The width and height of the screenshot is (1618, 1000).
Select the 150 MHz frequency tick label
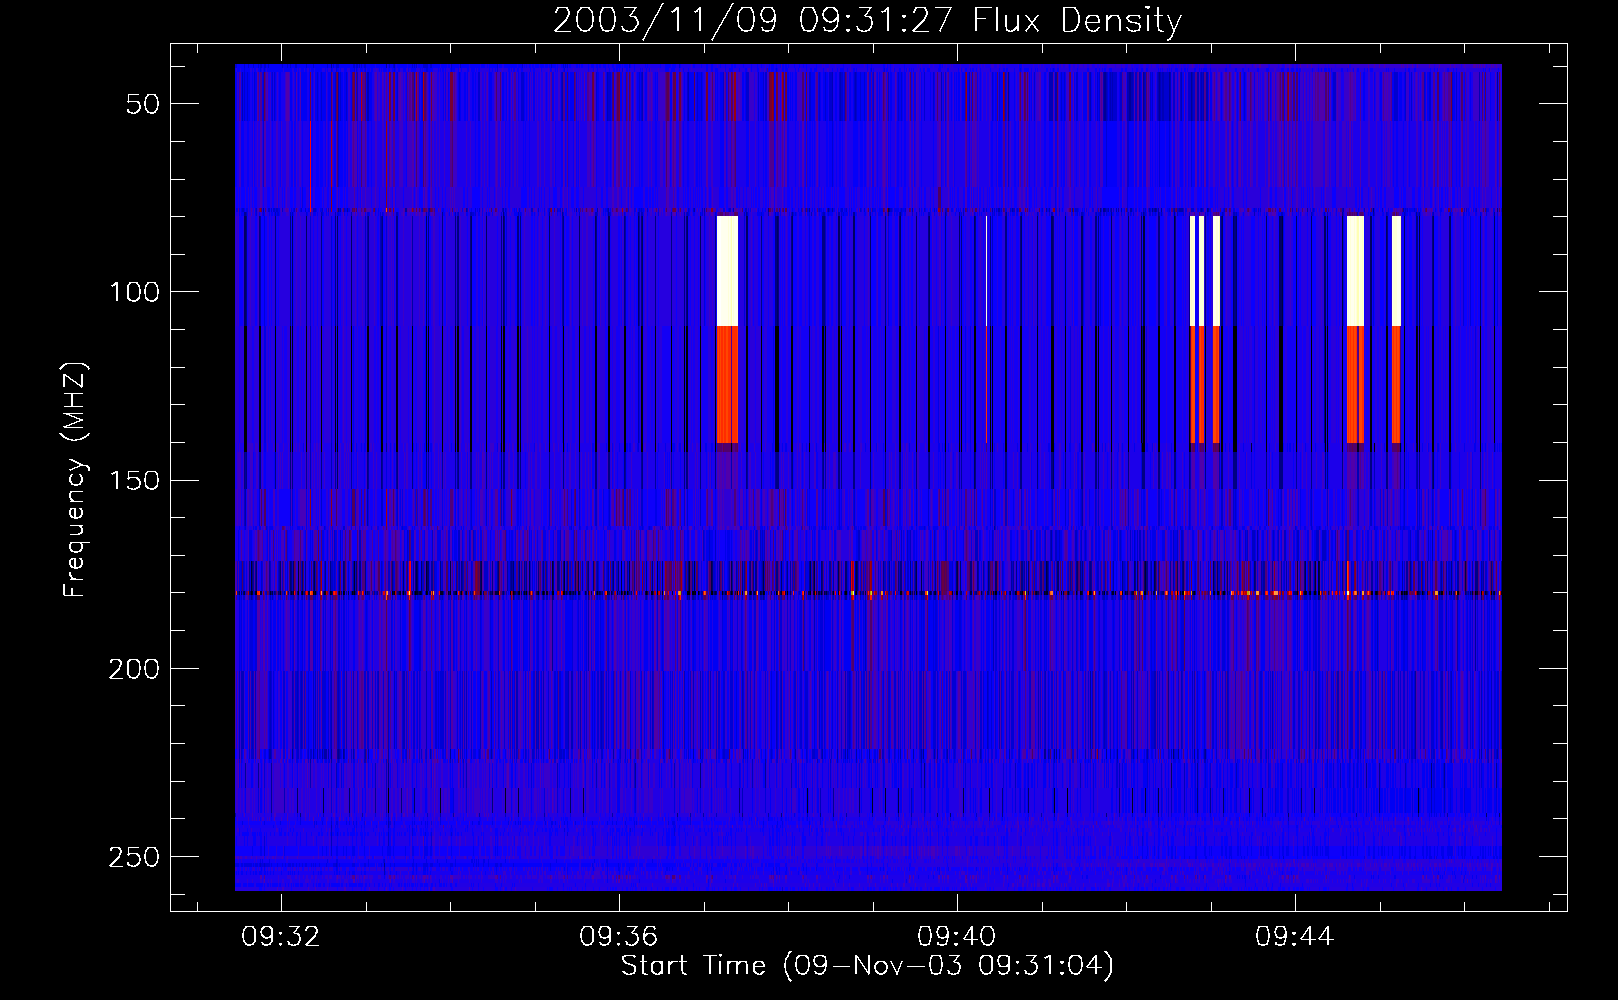click(x=134, y=480)
